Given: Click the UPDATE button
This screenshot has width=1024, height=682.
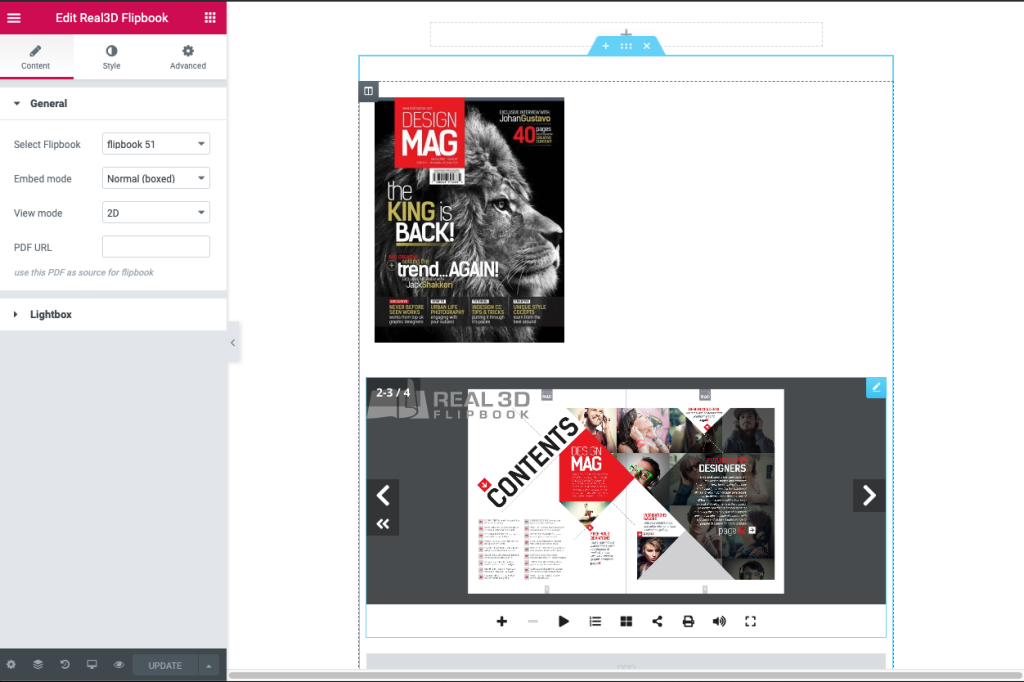Looking at the screenshot, I should coord(164,663).
